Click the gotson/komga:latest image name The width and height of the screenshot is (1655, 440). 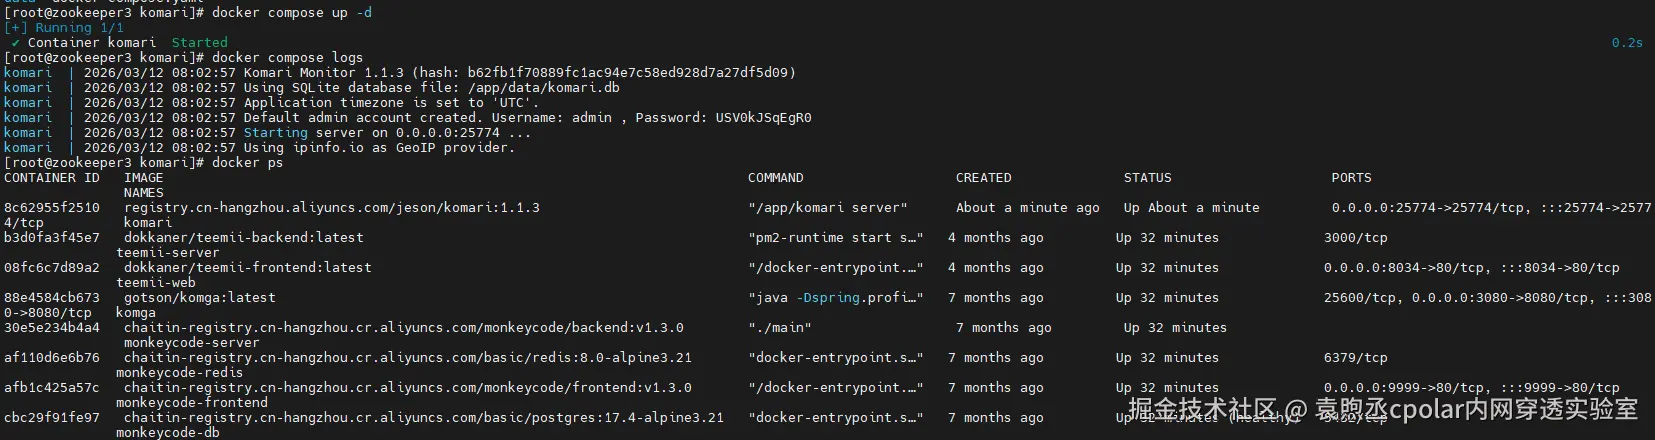(x=199, y=298)
